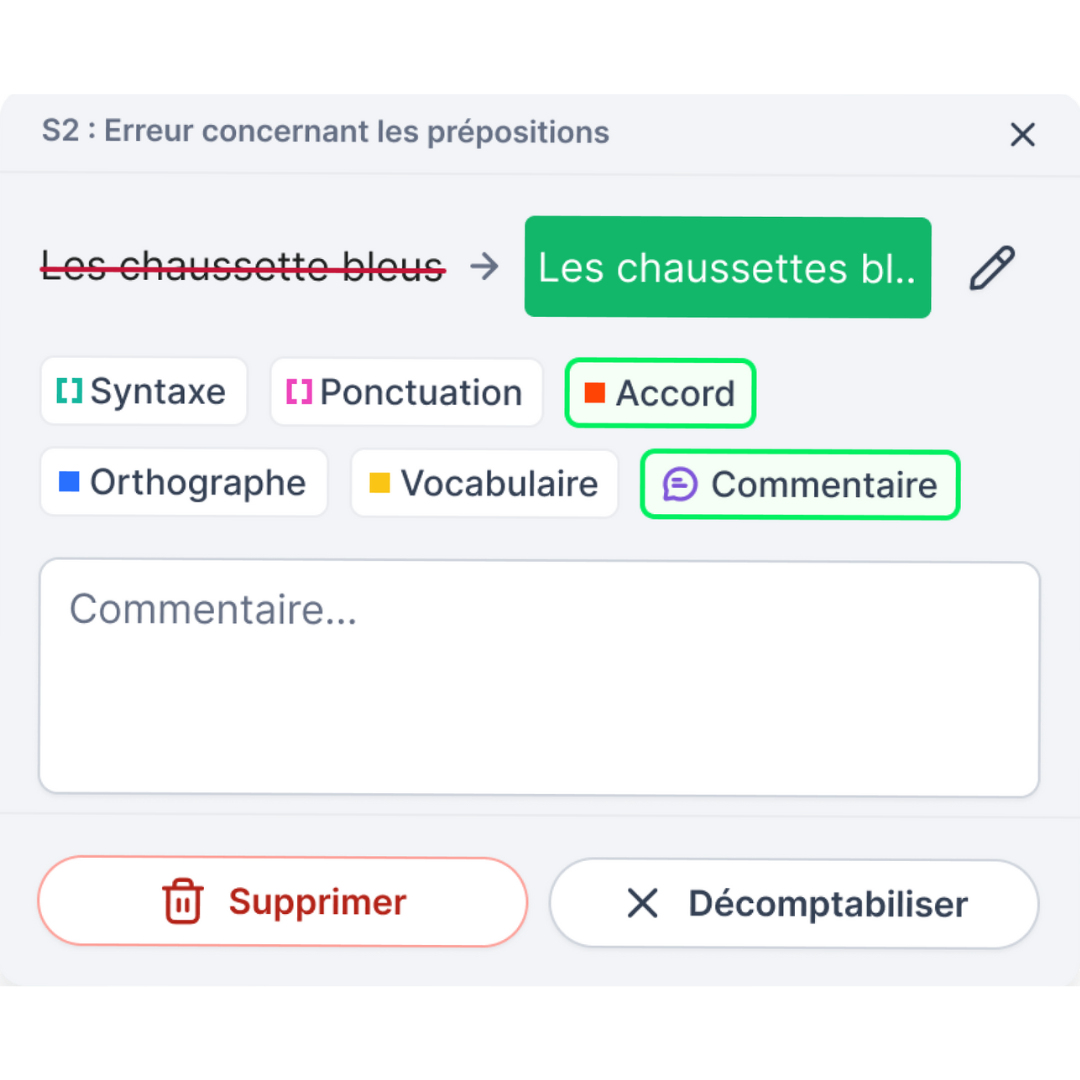Click into the Commentaire text field

[x=539, y=678]
